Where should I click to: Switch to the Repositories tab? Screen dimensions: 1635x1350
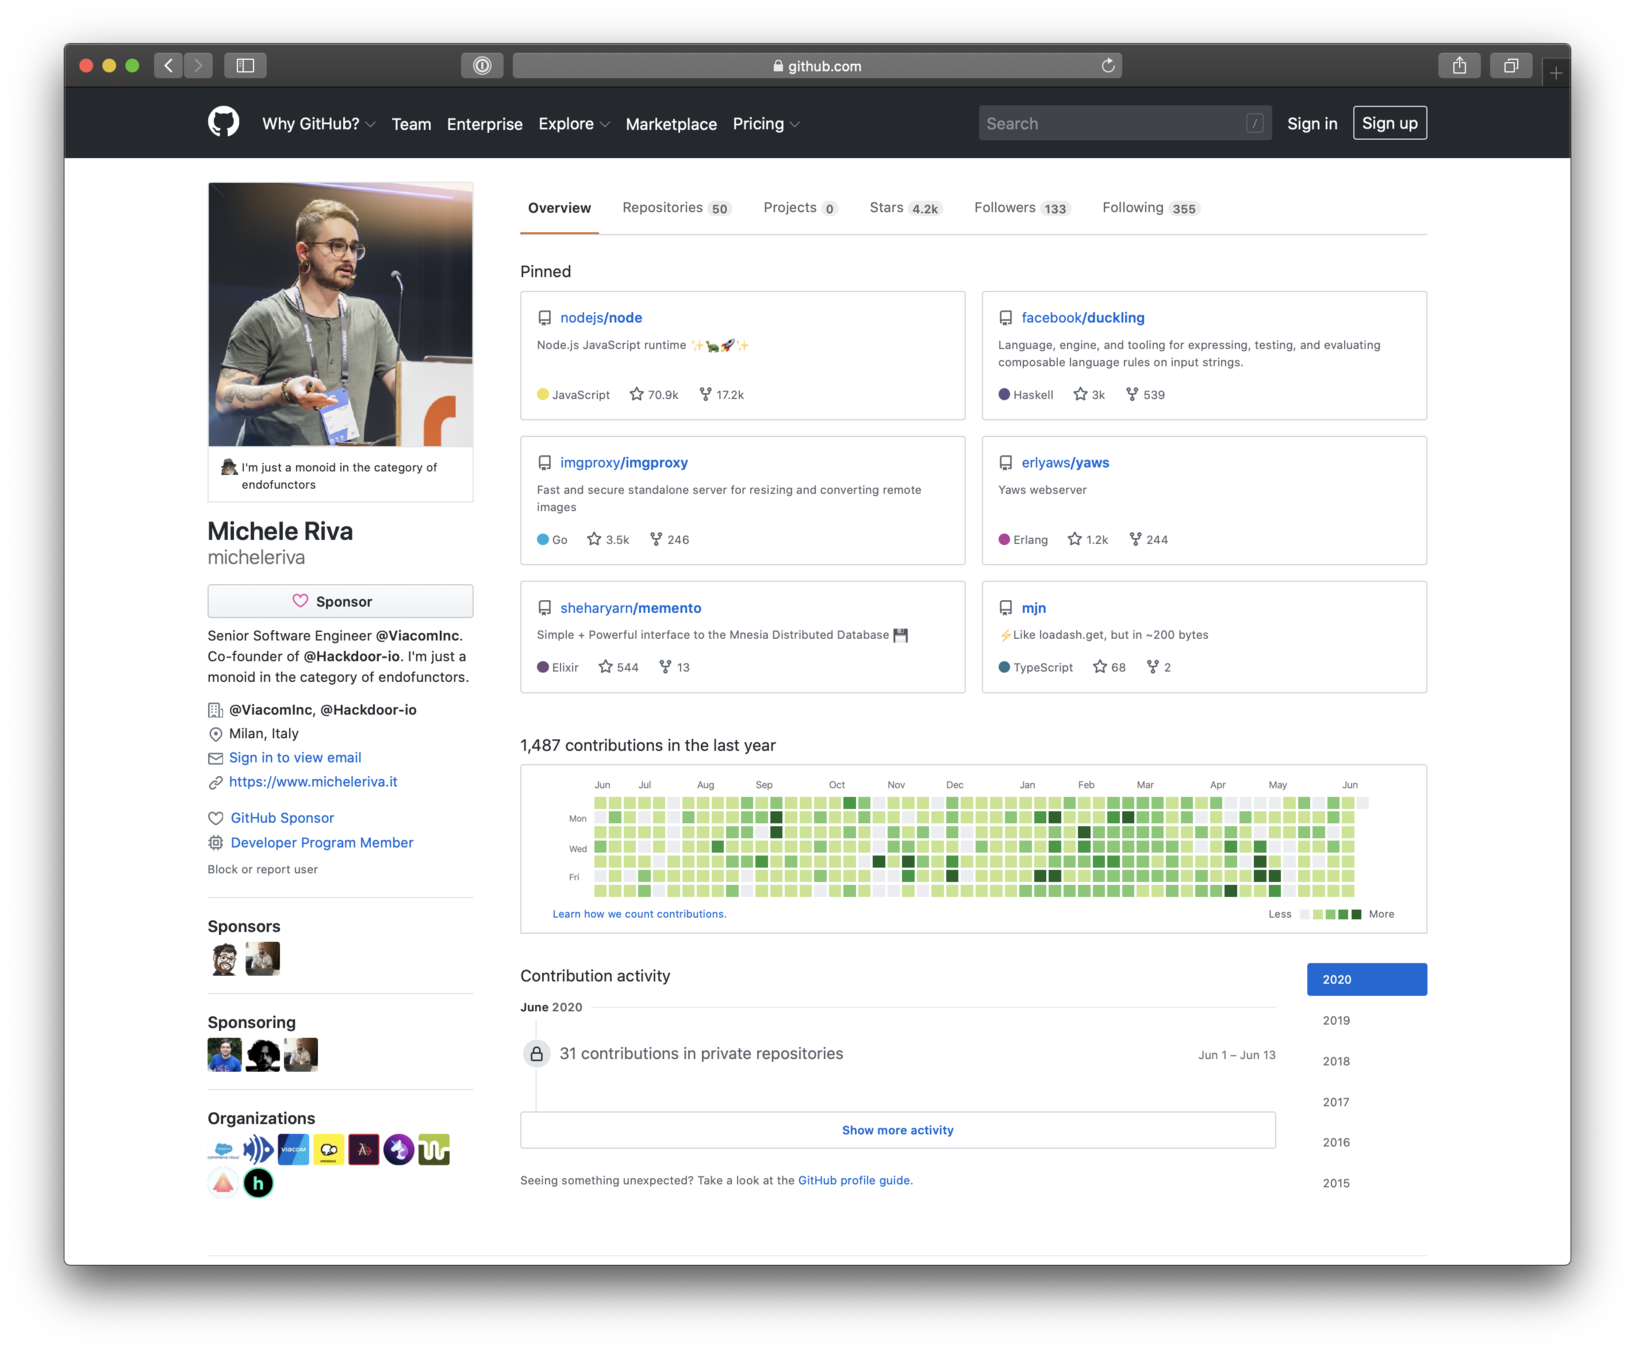tap(676, 208)
